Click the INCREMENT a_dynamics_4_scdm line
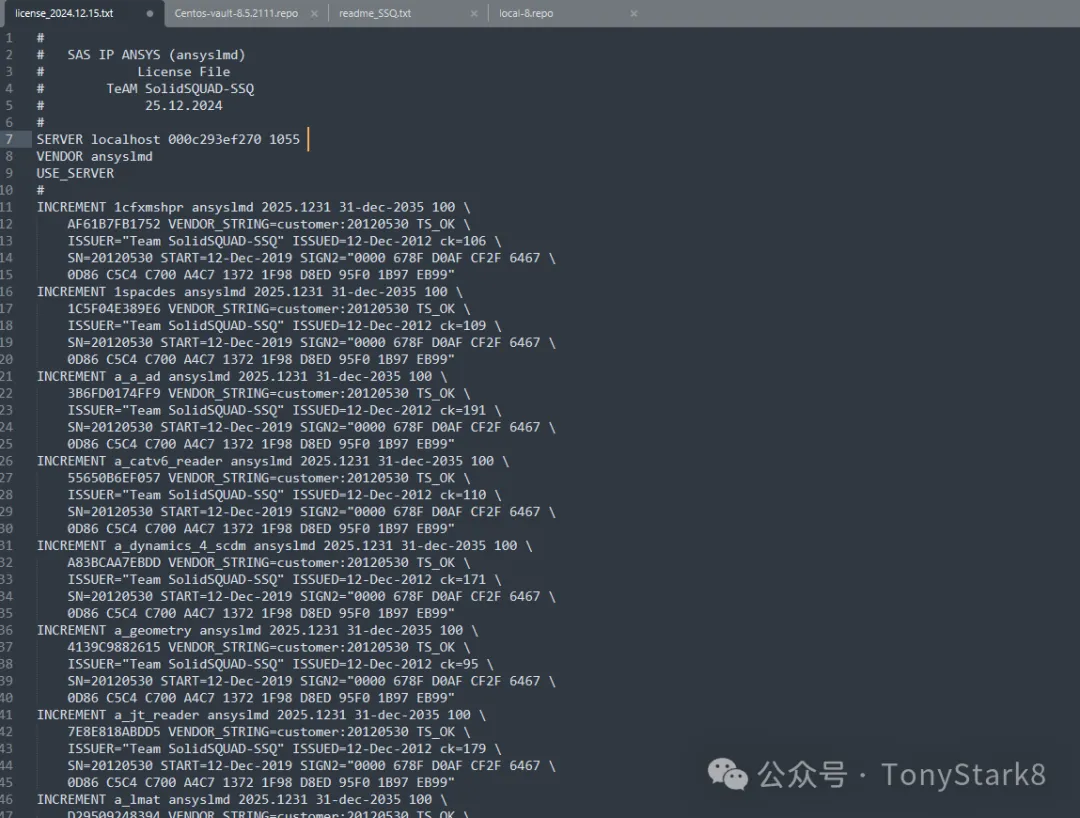This screenshot has width=1080, height=818. (284, 546)
